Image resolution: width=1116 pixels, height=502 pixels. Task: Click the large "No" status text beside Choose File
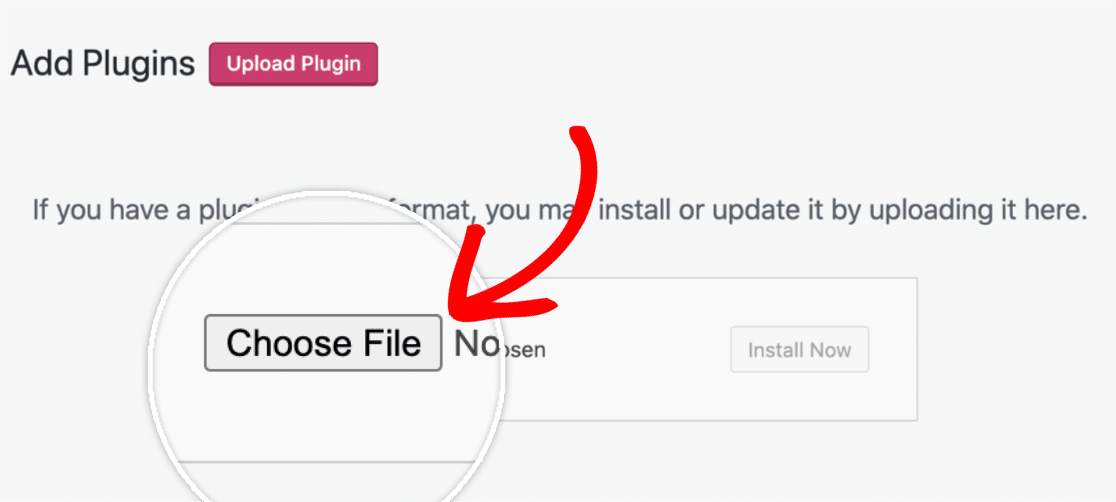point(475,344)
